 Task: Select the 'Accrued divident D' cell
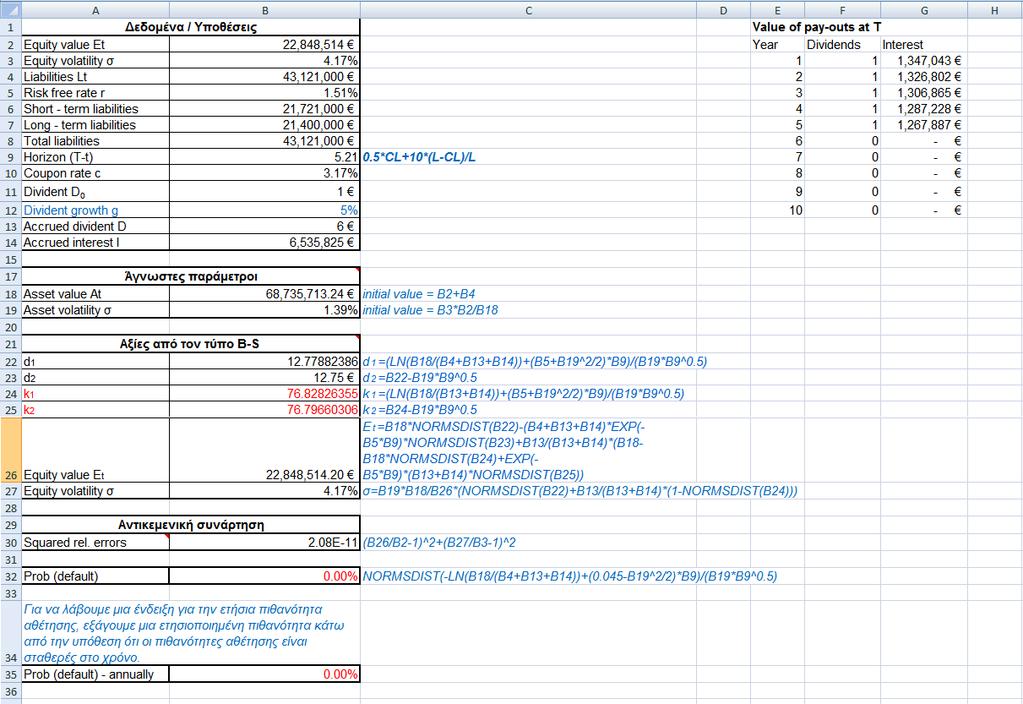tap(95, 226)
